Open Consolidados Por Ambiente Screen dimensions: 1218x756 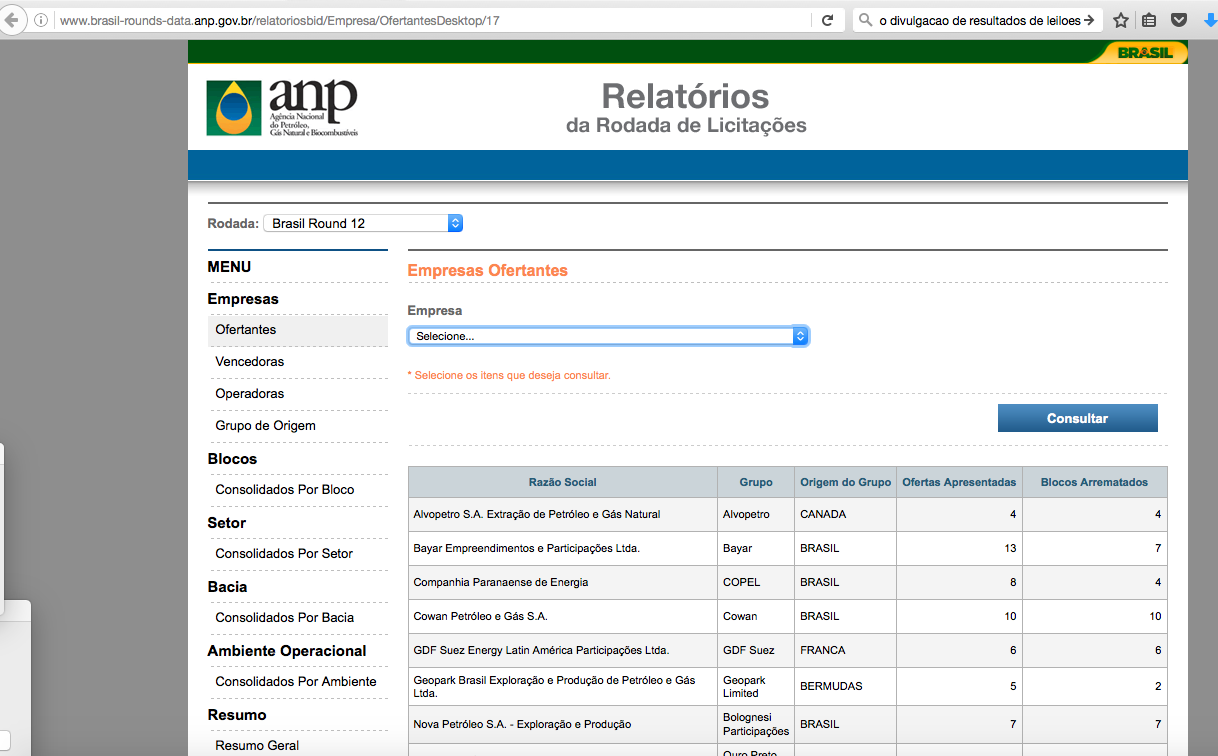[298, 682]
